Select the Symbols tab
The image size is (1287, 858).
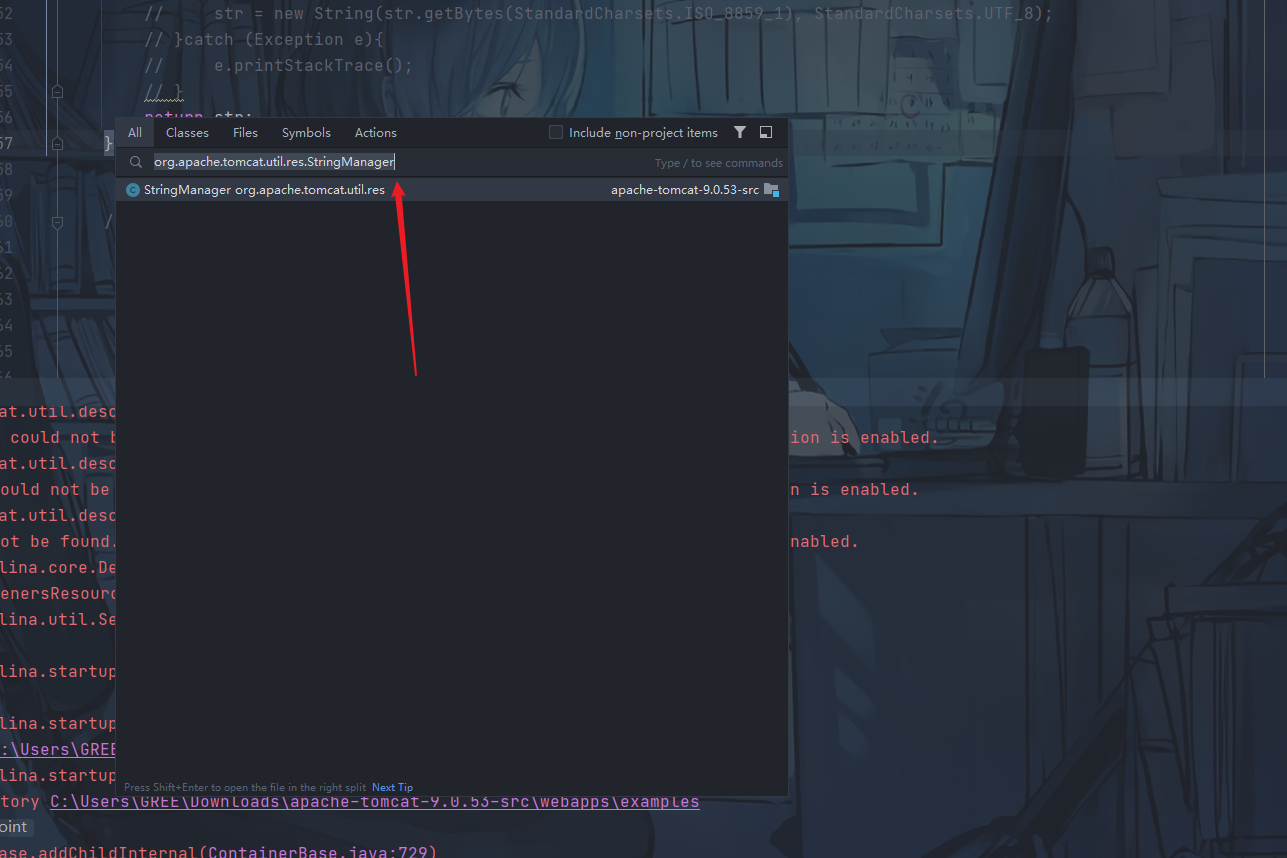[x=306, y=132]
